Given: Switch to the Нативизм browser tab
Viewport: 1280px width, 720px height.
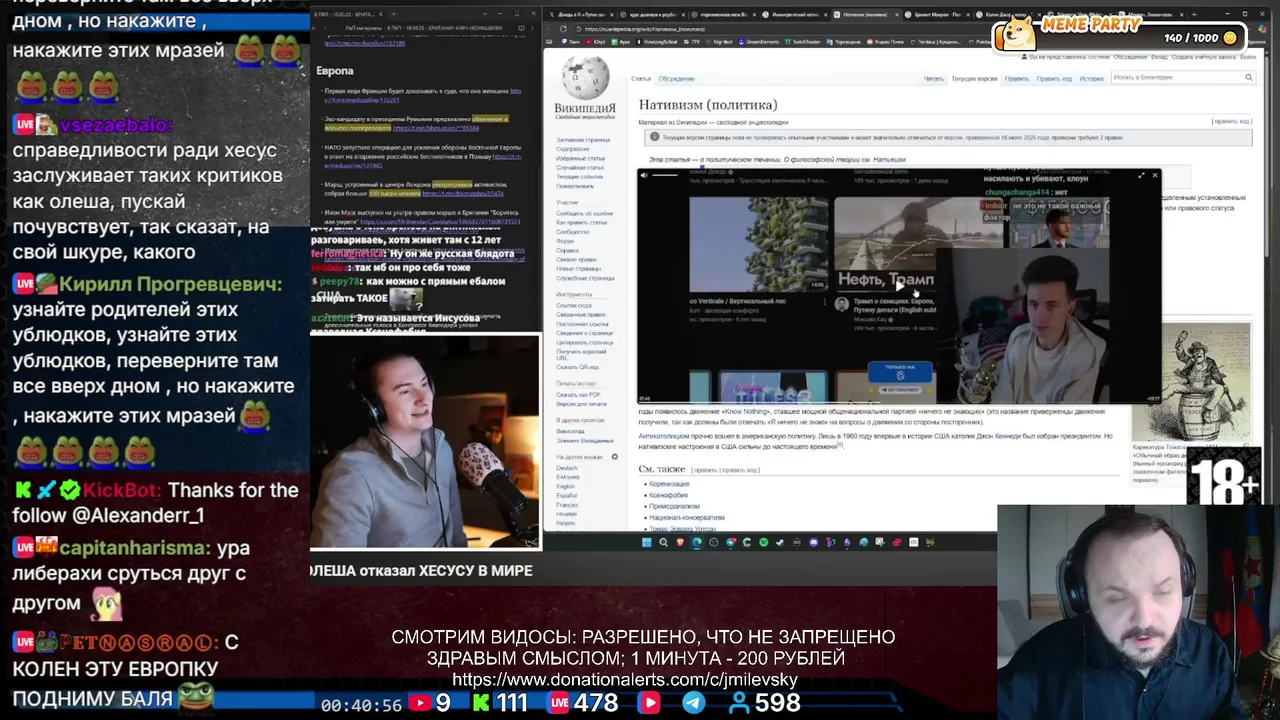Looking at the screenshot, I should coord(868,14).
